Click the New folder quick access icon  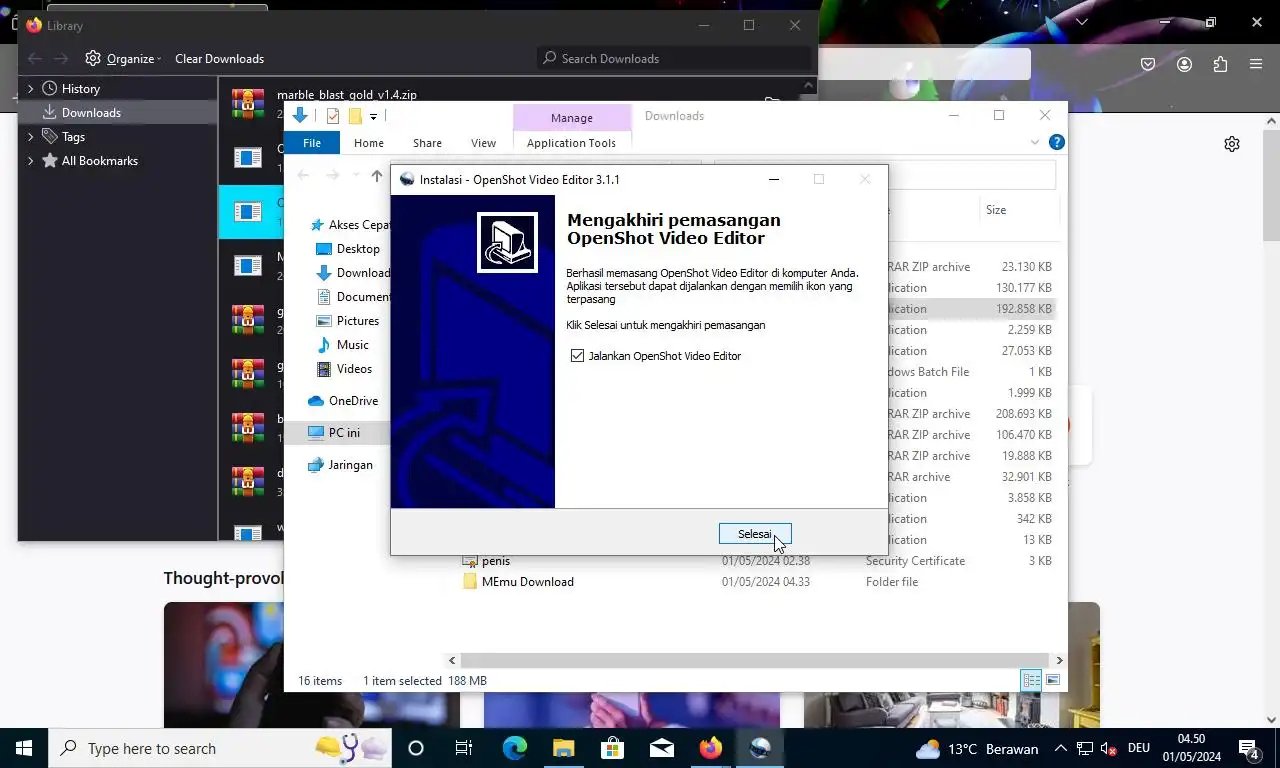point(354,116)
